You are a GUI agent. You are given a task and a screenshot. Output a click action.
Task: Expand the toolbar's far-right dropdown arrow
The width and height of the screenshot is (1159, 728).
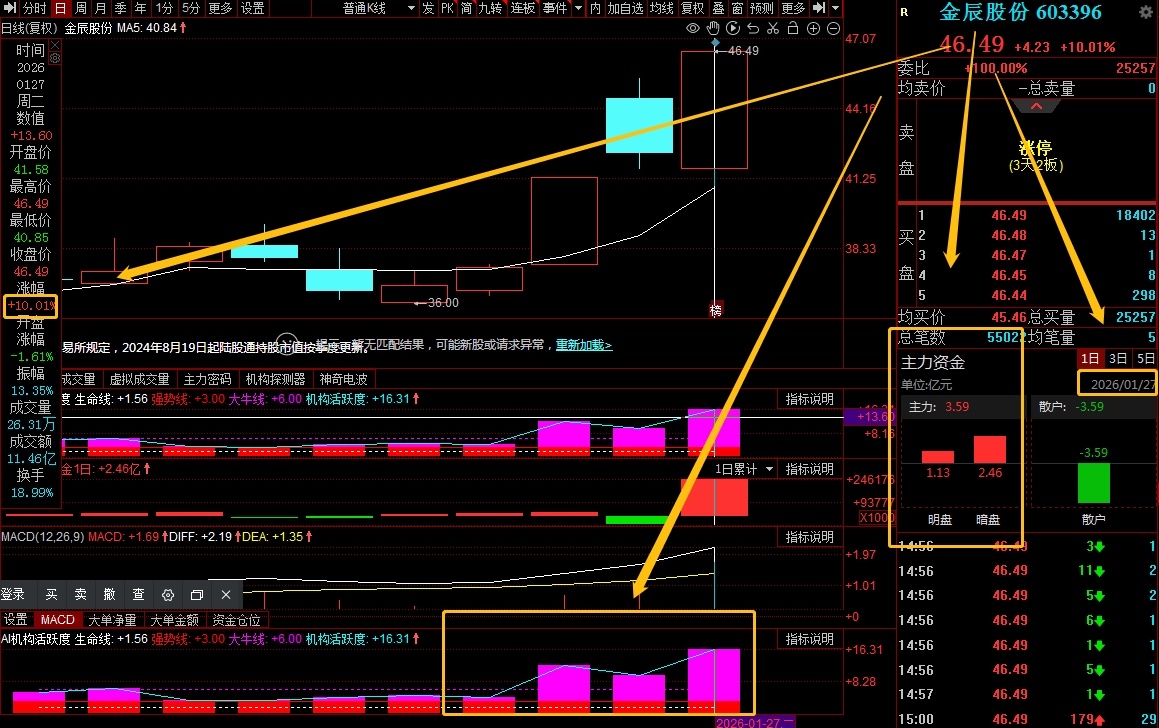pyautogui.click(x=836, y=8)
